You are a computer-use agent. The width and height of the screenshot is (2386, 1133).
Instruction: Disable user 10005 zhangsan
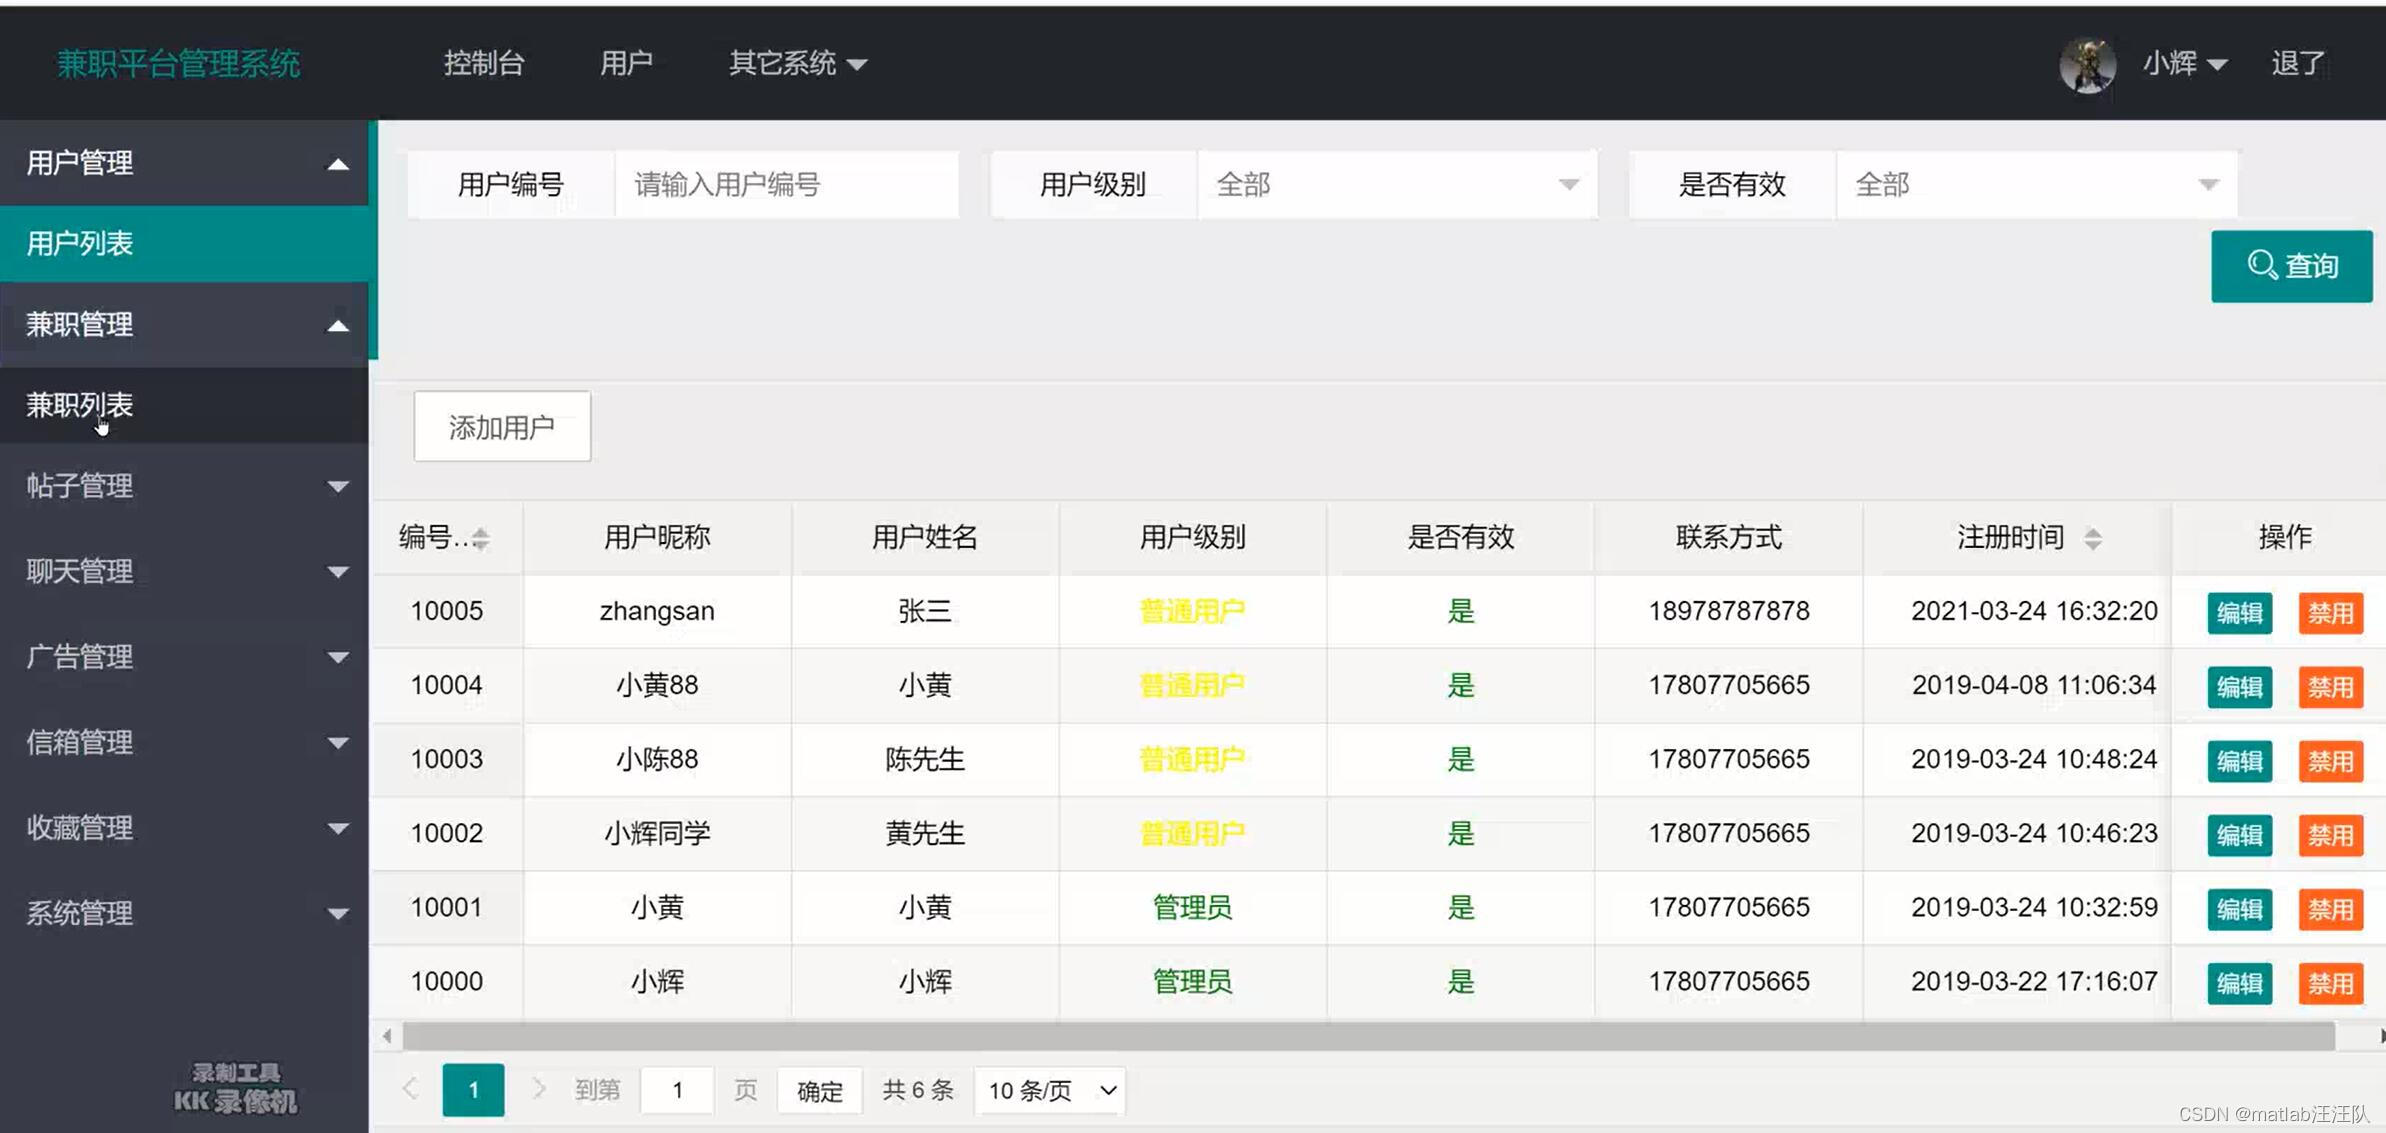tap(2330, 613)
